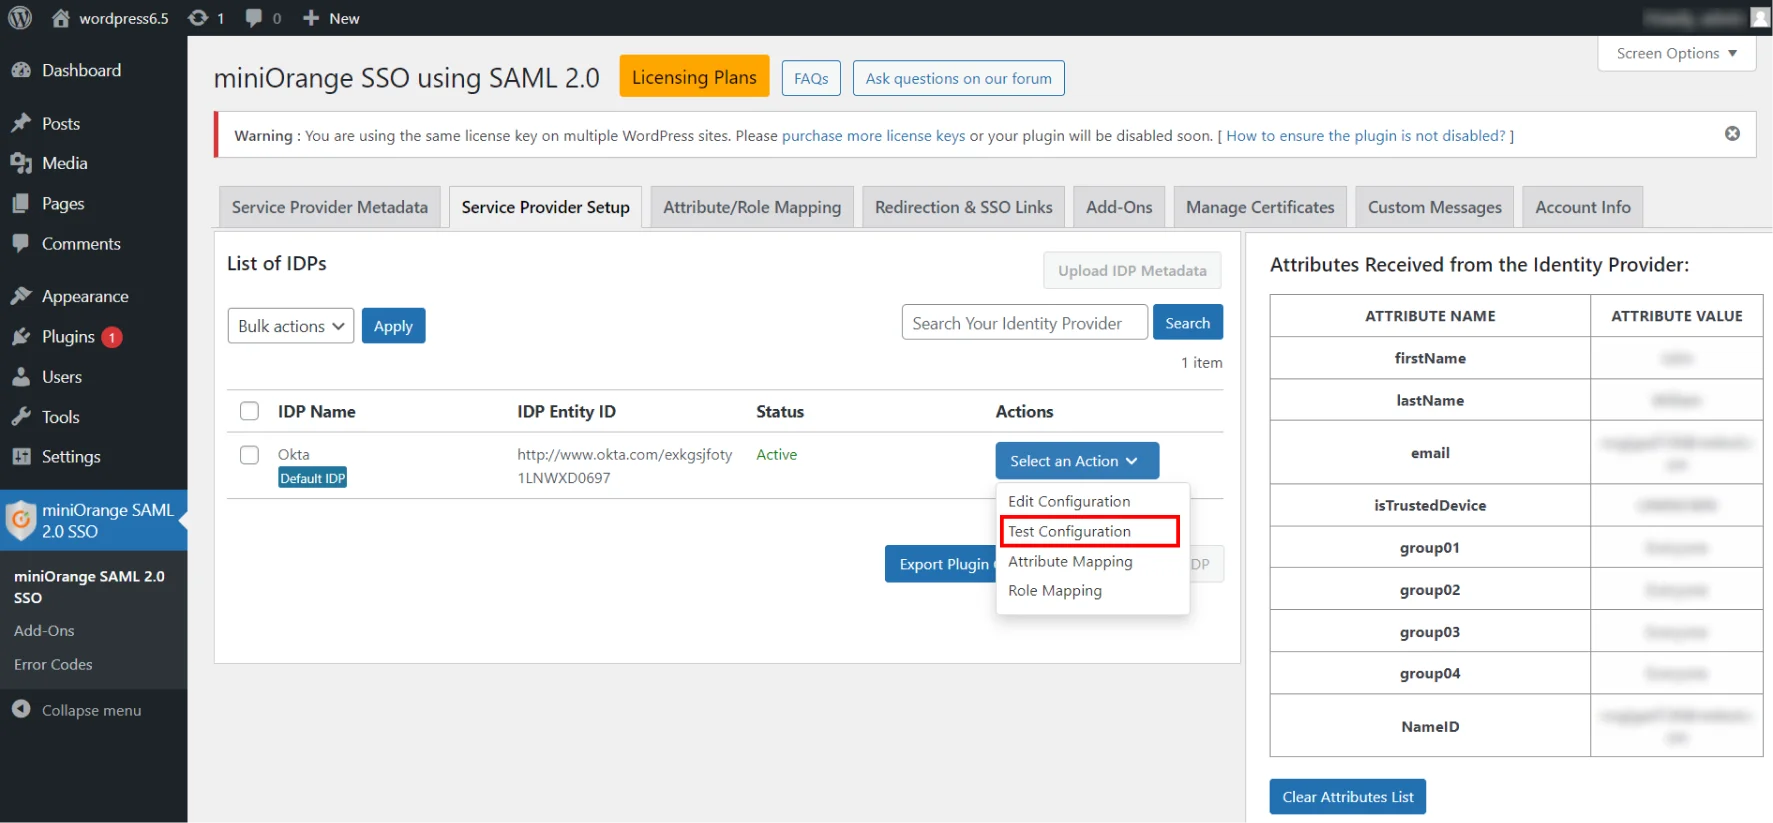The height and width of the screenshot is (823, 1773).
Task: Sort by IDP Name column header
Action: pyautogui.click(x=316, y=411)
